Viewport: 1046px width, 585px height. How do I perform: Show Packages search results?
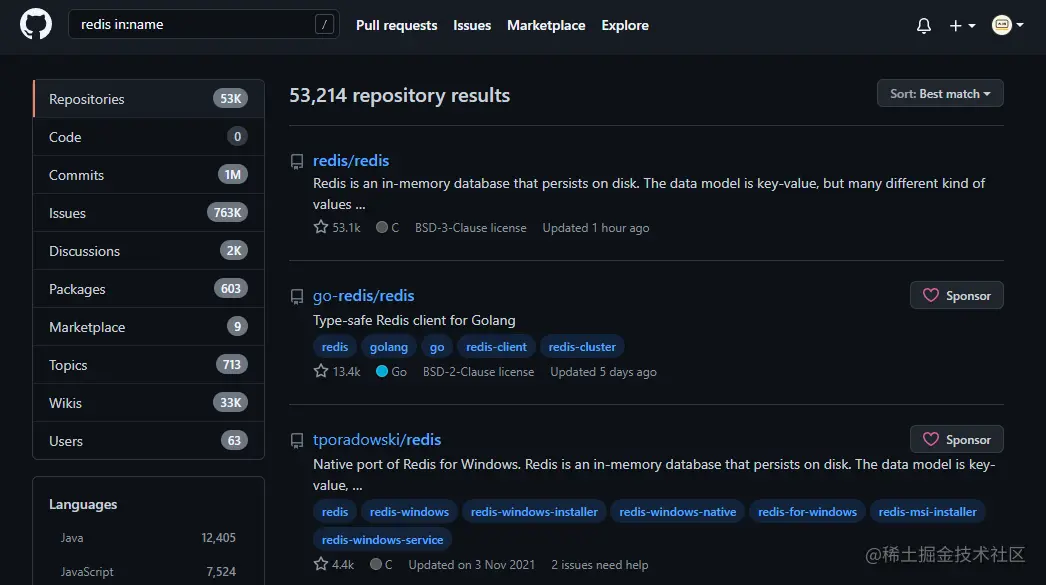(149, 289)
